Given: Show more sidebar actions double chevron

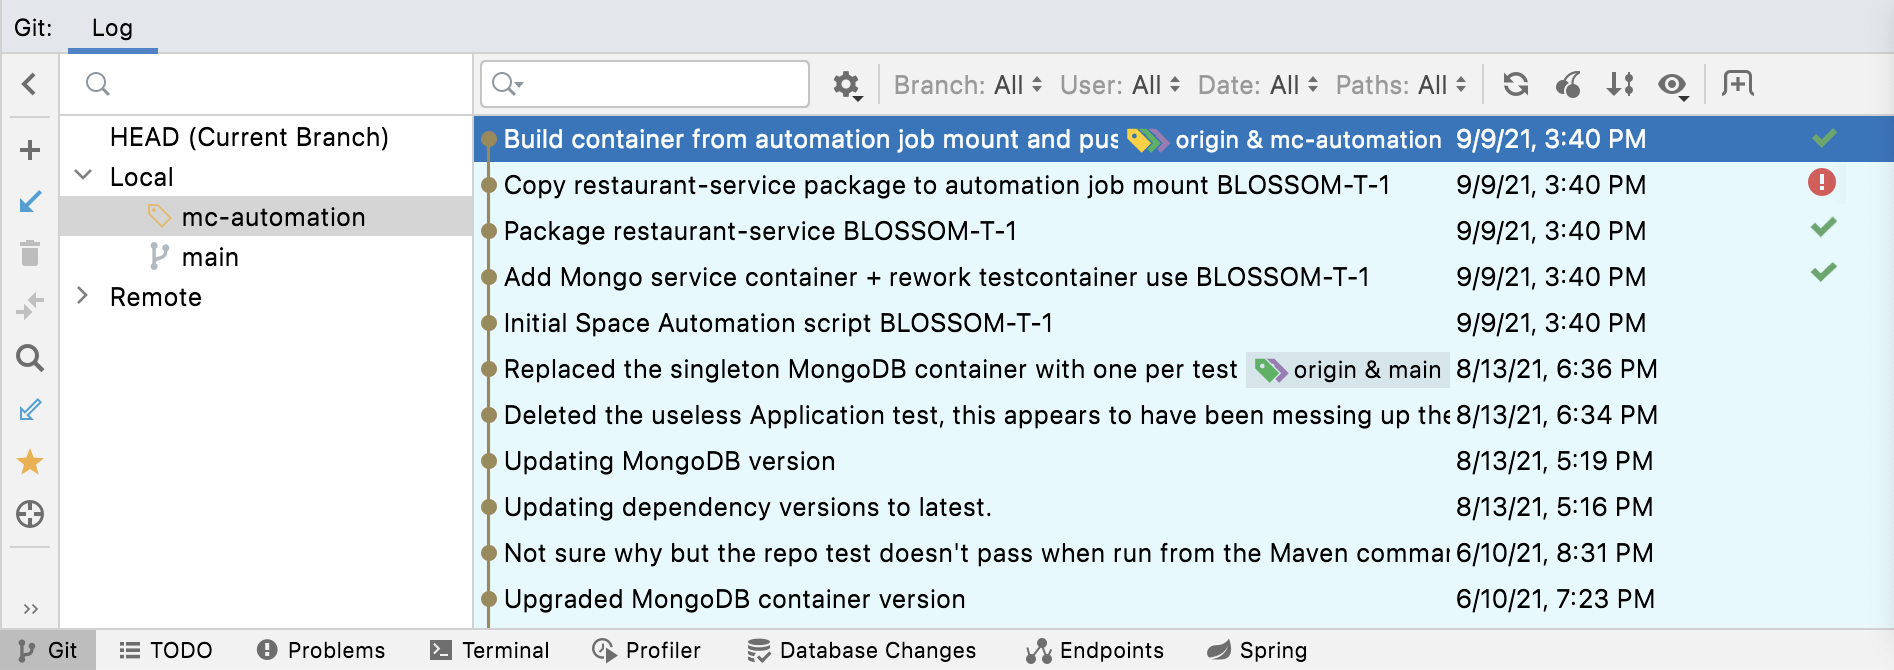Looking at the screenshot, I should (30, 608).
